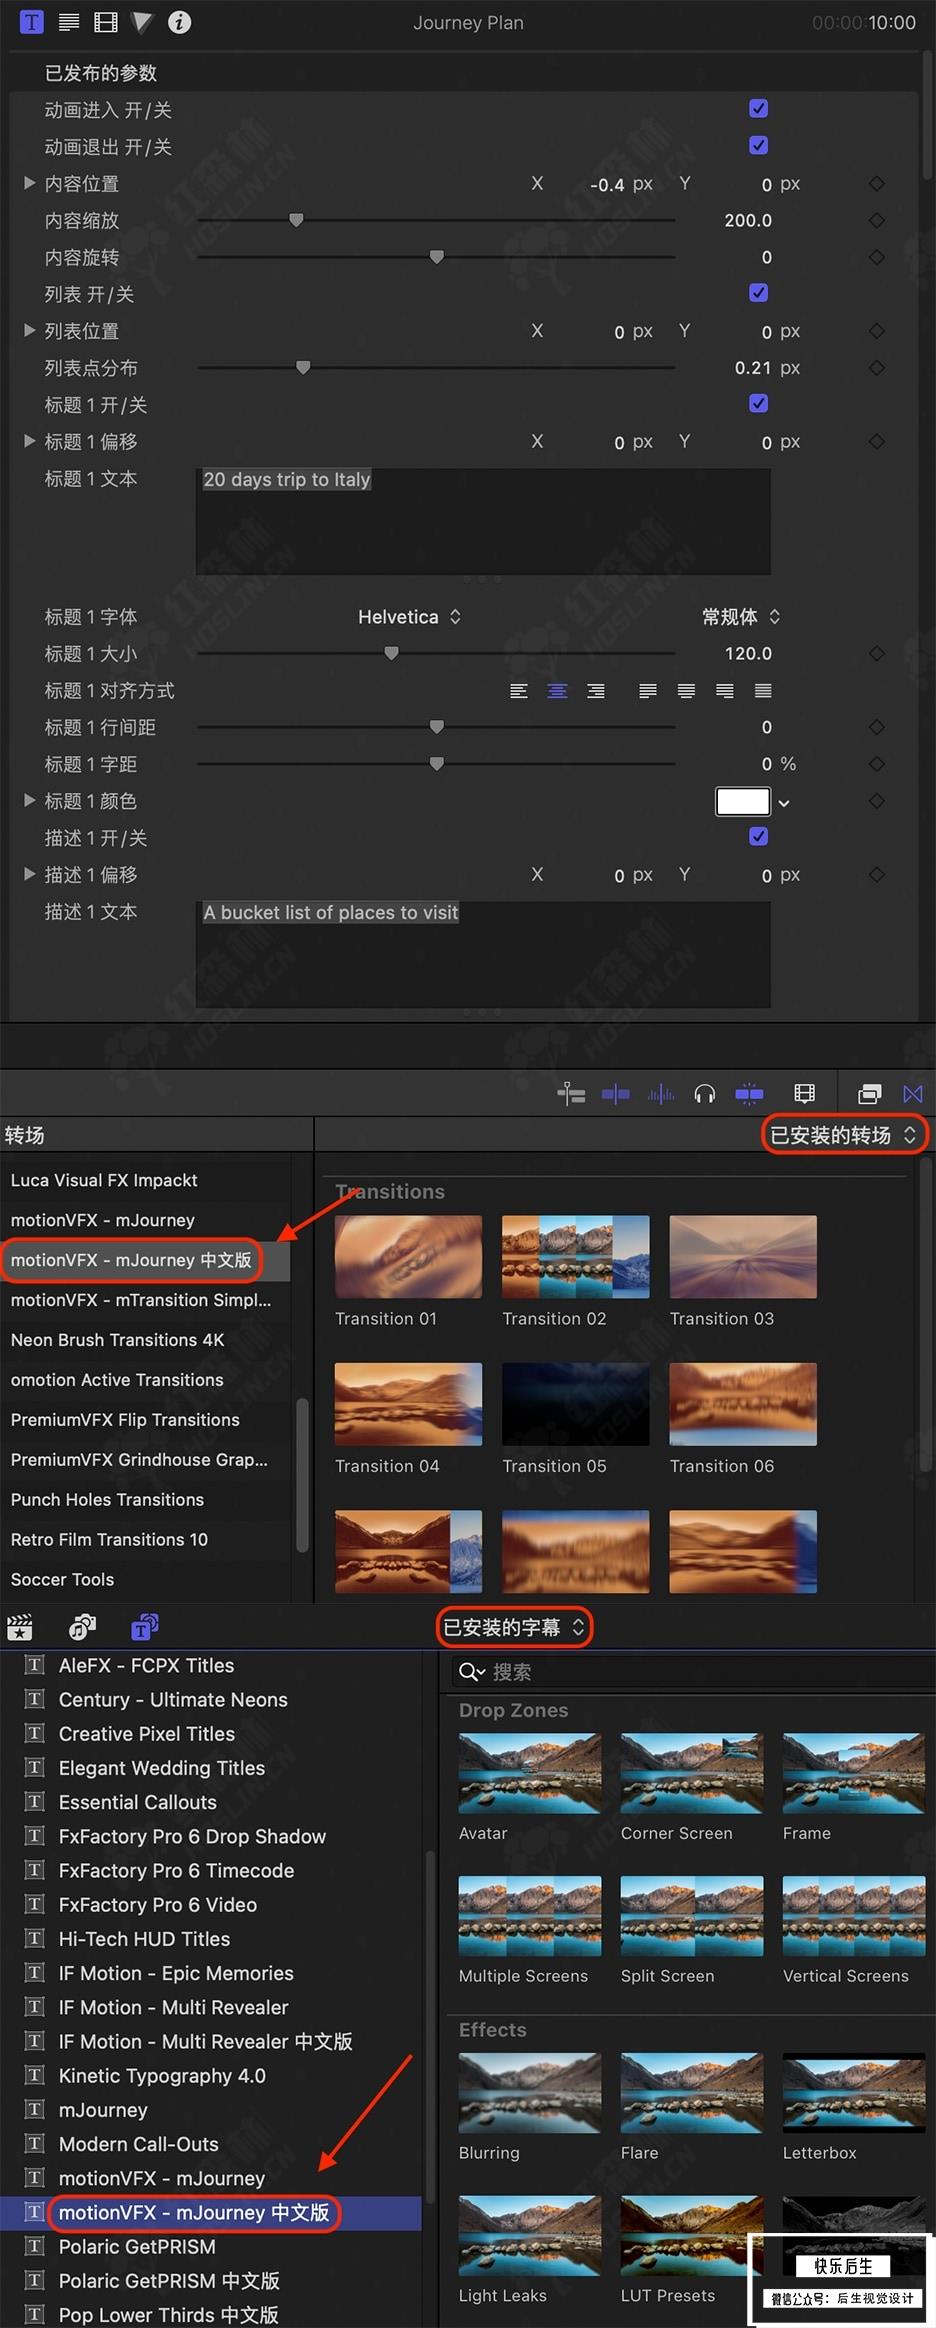Align 标题 1 text to the right

click(596, 691)
